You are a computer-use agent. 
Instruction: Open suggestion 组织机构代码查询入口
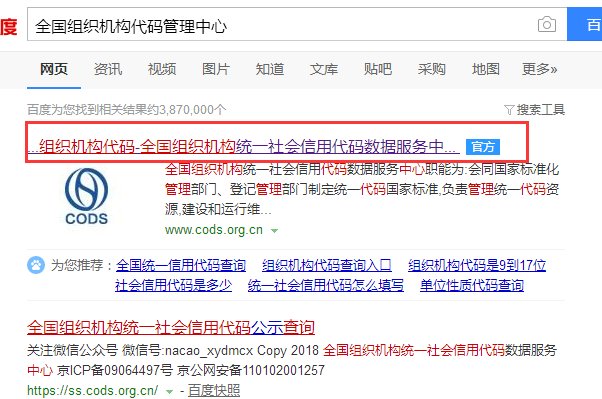[327, 265]
